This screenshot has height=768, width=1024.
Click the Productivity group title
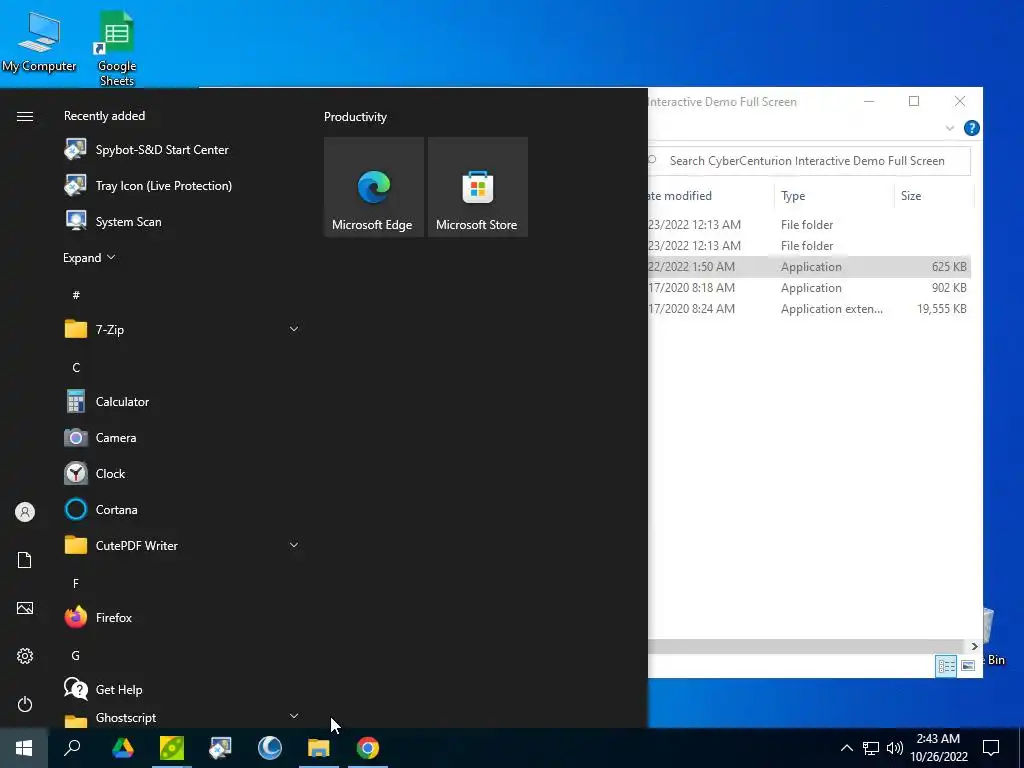(355, 117)
